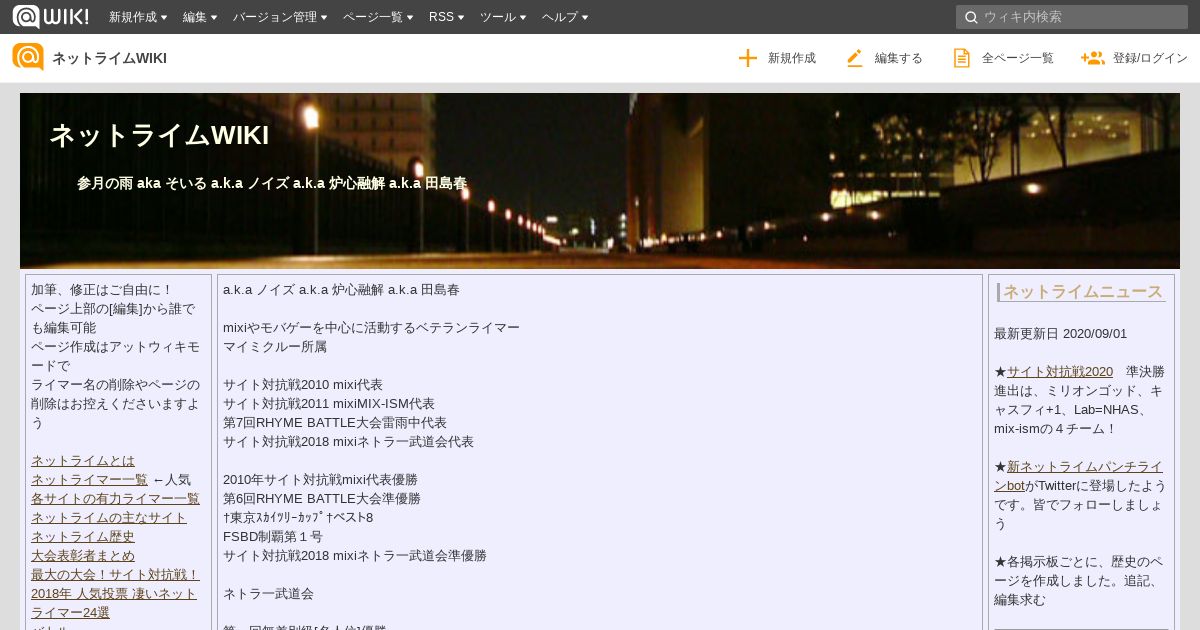The image size is (1200, 630).
Task: Expand the ツール menu
Action: pyautogui.click(x=503, y=17)
